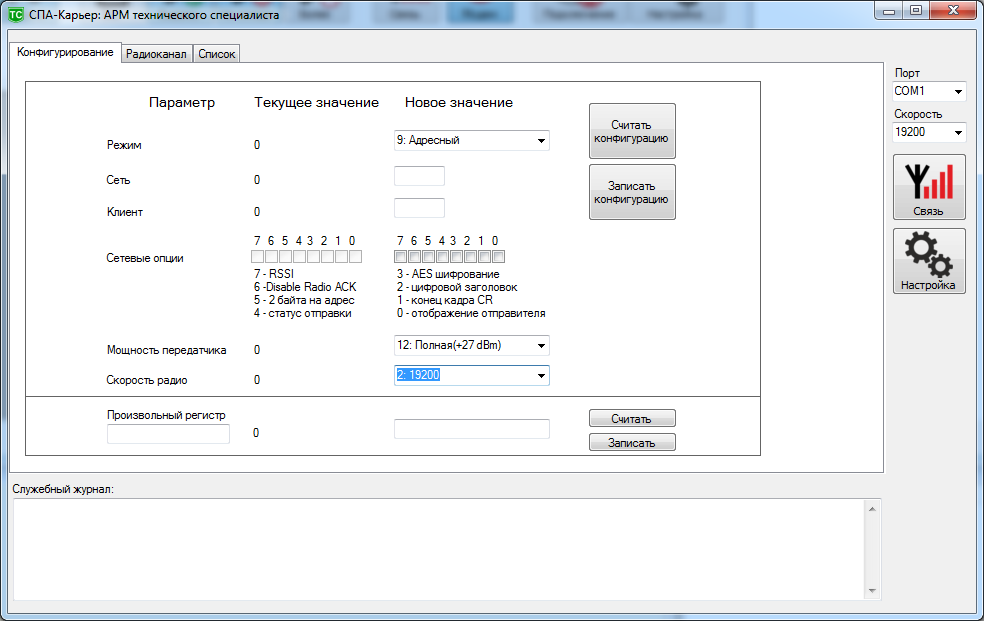The image size is (984, 621).
Task: Click the Записать конфигурацию button
Action: tap(632, 193)
